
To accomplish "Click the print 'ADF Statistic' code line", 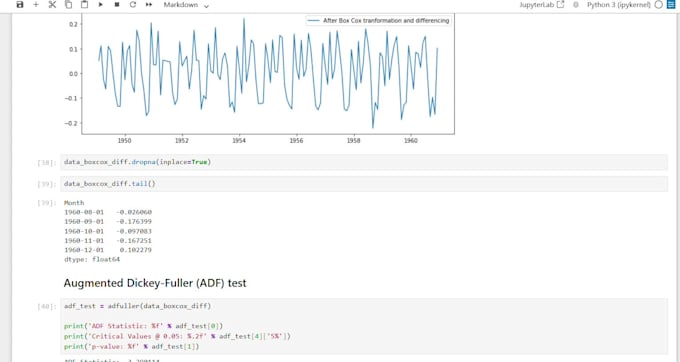I will click(x=144, y=326).
